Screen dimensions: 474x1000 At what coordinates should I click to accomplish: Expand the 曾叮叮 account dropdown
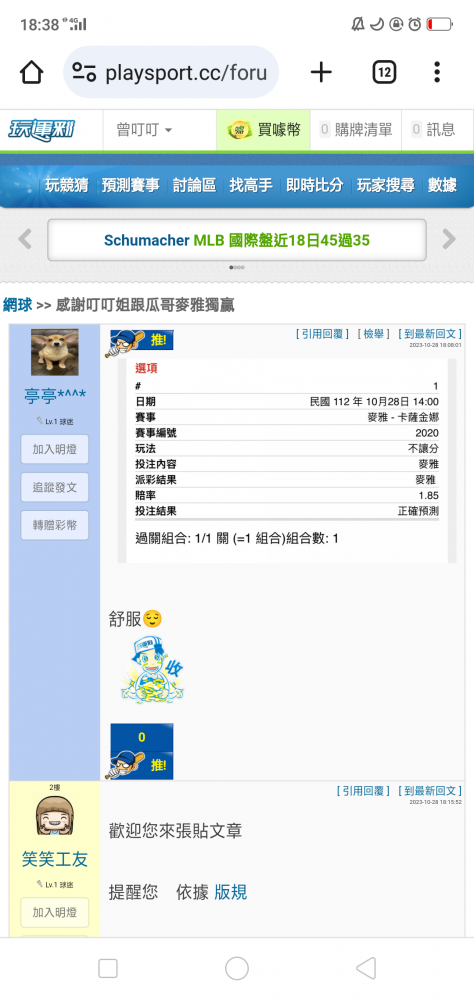point(144,130)
